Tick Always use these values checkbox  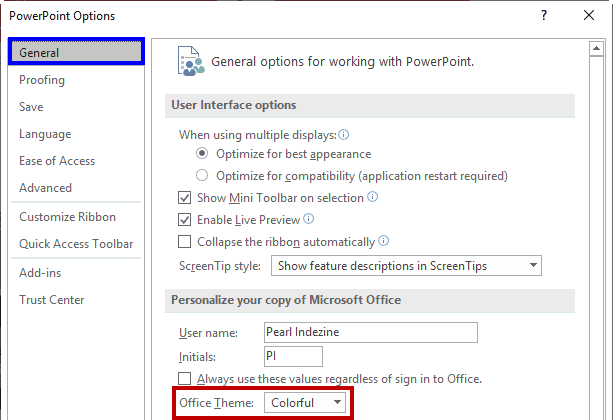click(x=185, y=379)
